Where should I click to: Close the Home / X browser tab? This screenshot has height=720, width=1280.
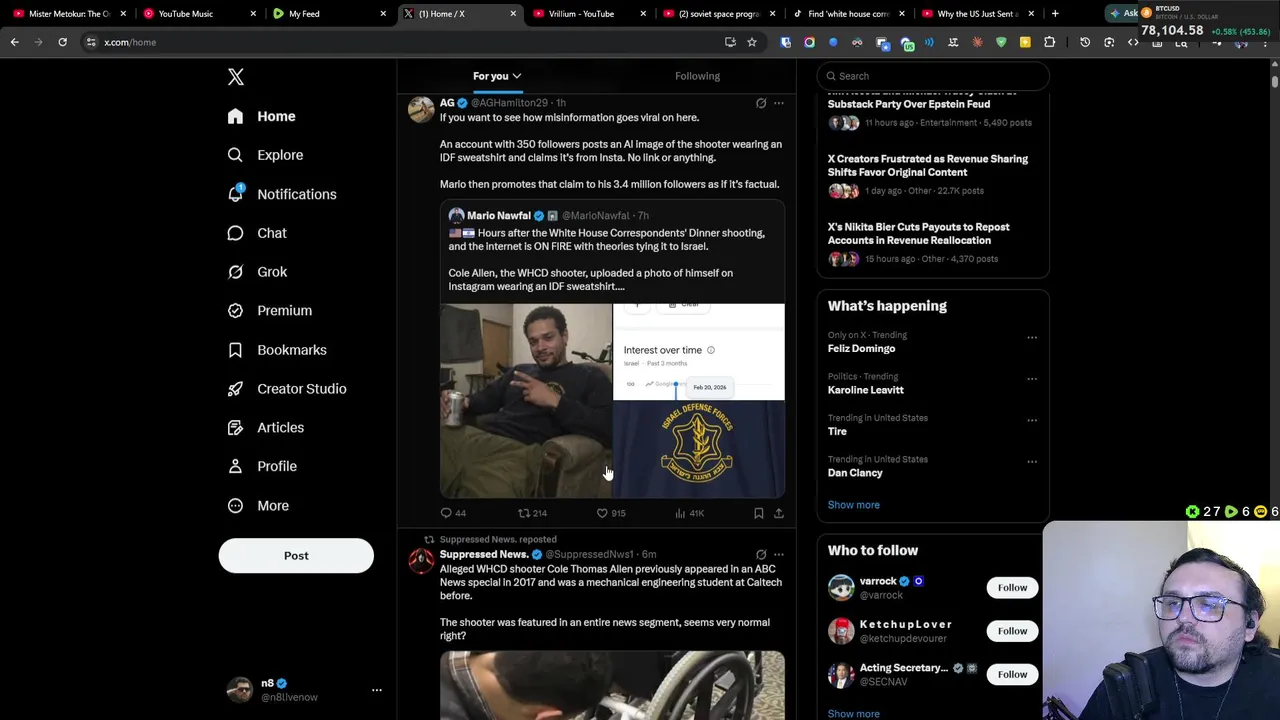(x=514, y=14)
